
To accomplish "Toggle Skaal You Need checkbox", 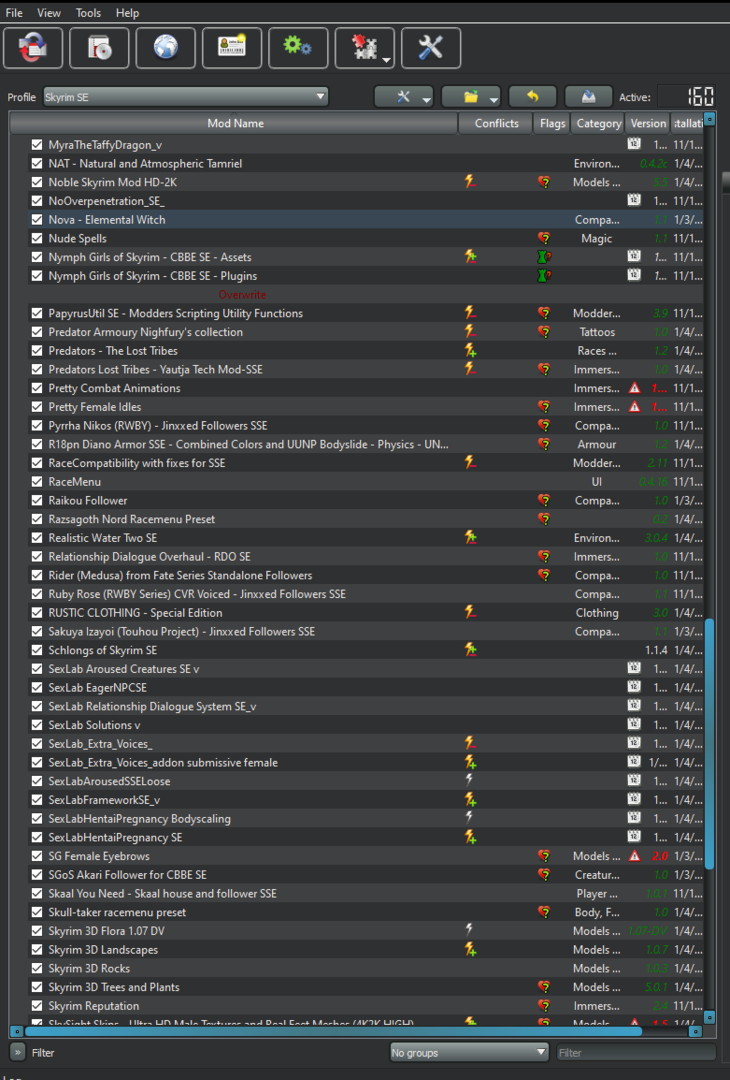I will [x=37, y=893].
